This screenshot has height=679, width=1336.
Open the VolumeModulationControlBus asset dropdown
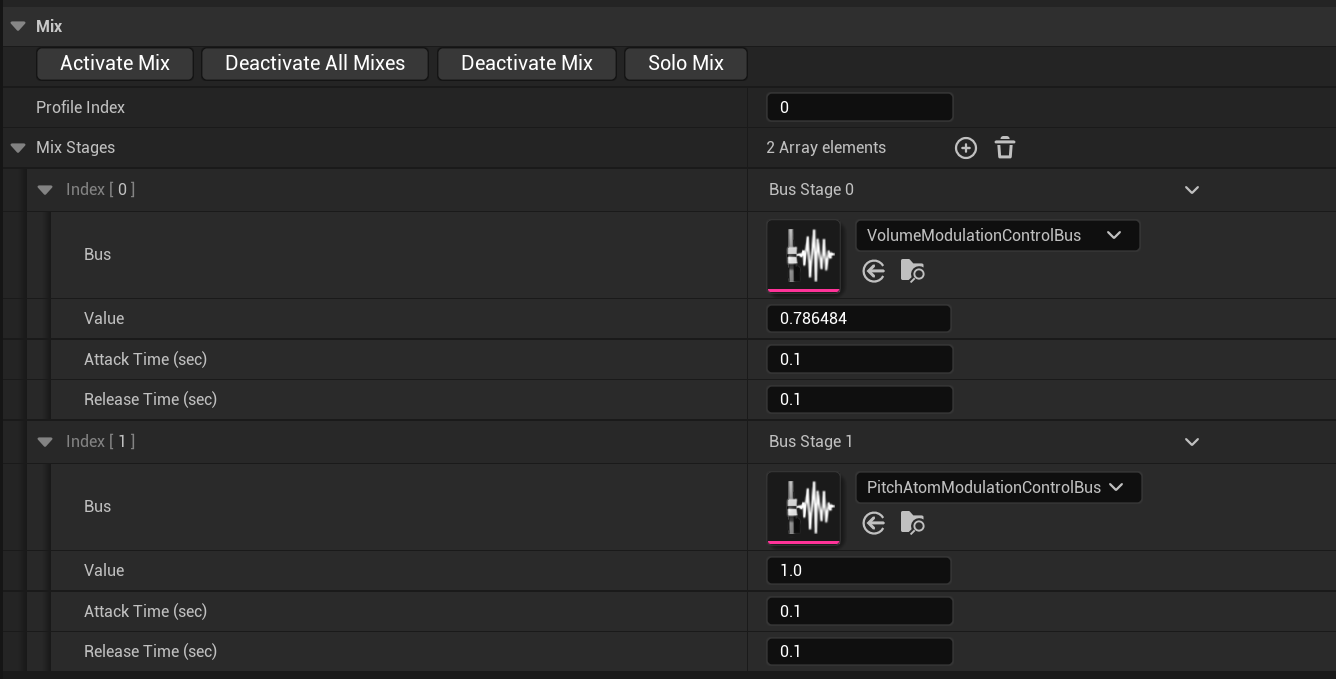[x=997, y=236]
